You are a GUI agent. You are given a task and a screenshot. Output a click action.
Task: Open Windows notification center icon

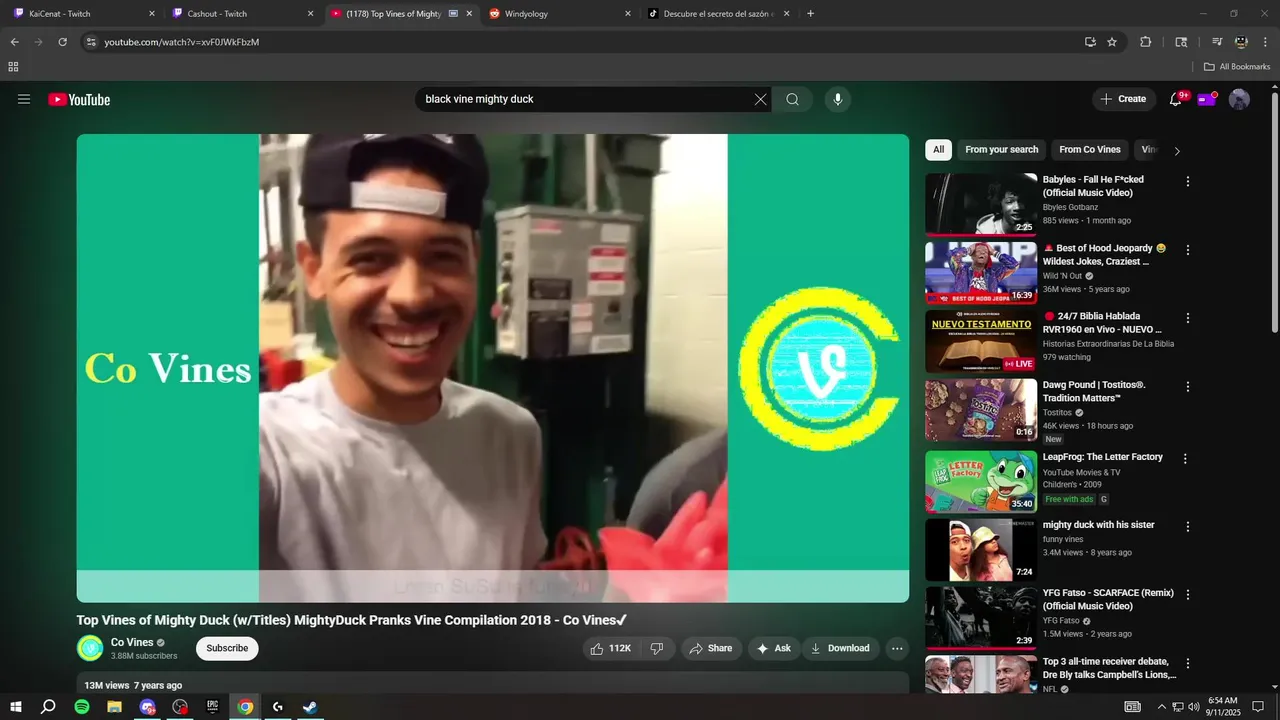pyautogui.click(x=1258, y=707)
